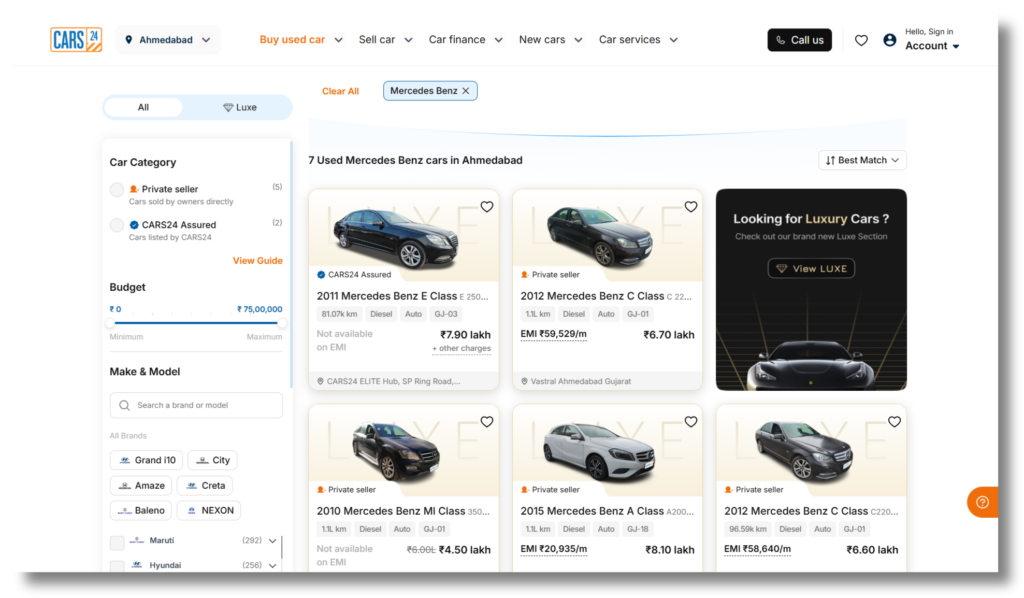Viewport: 1024px width, 598px height.
Task: Check the Maruti brand checkbox
Action: 115,540
